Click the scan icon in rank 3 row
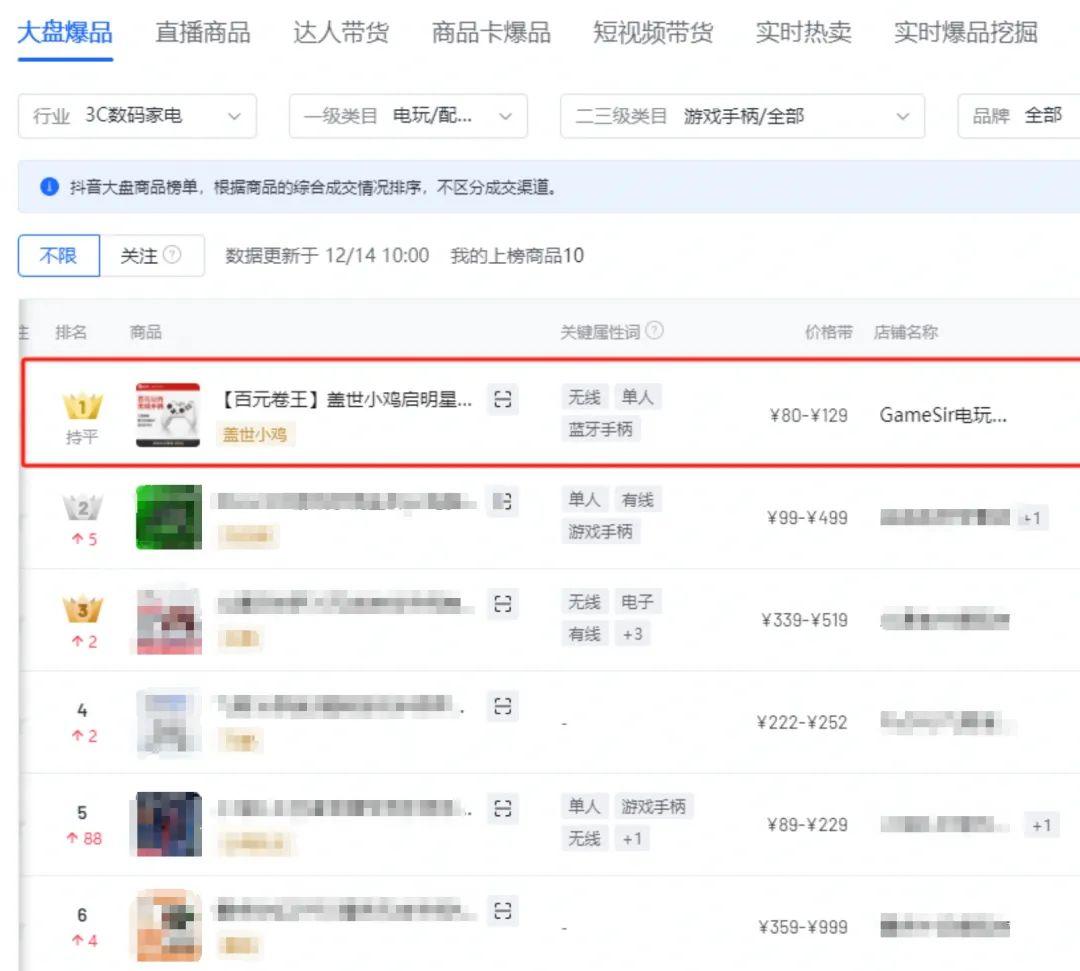This screenshot has width=1080, height=971. pyautogui.click(x=503, y=604)
